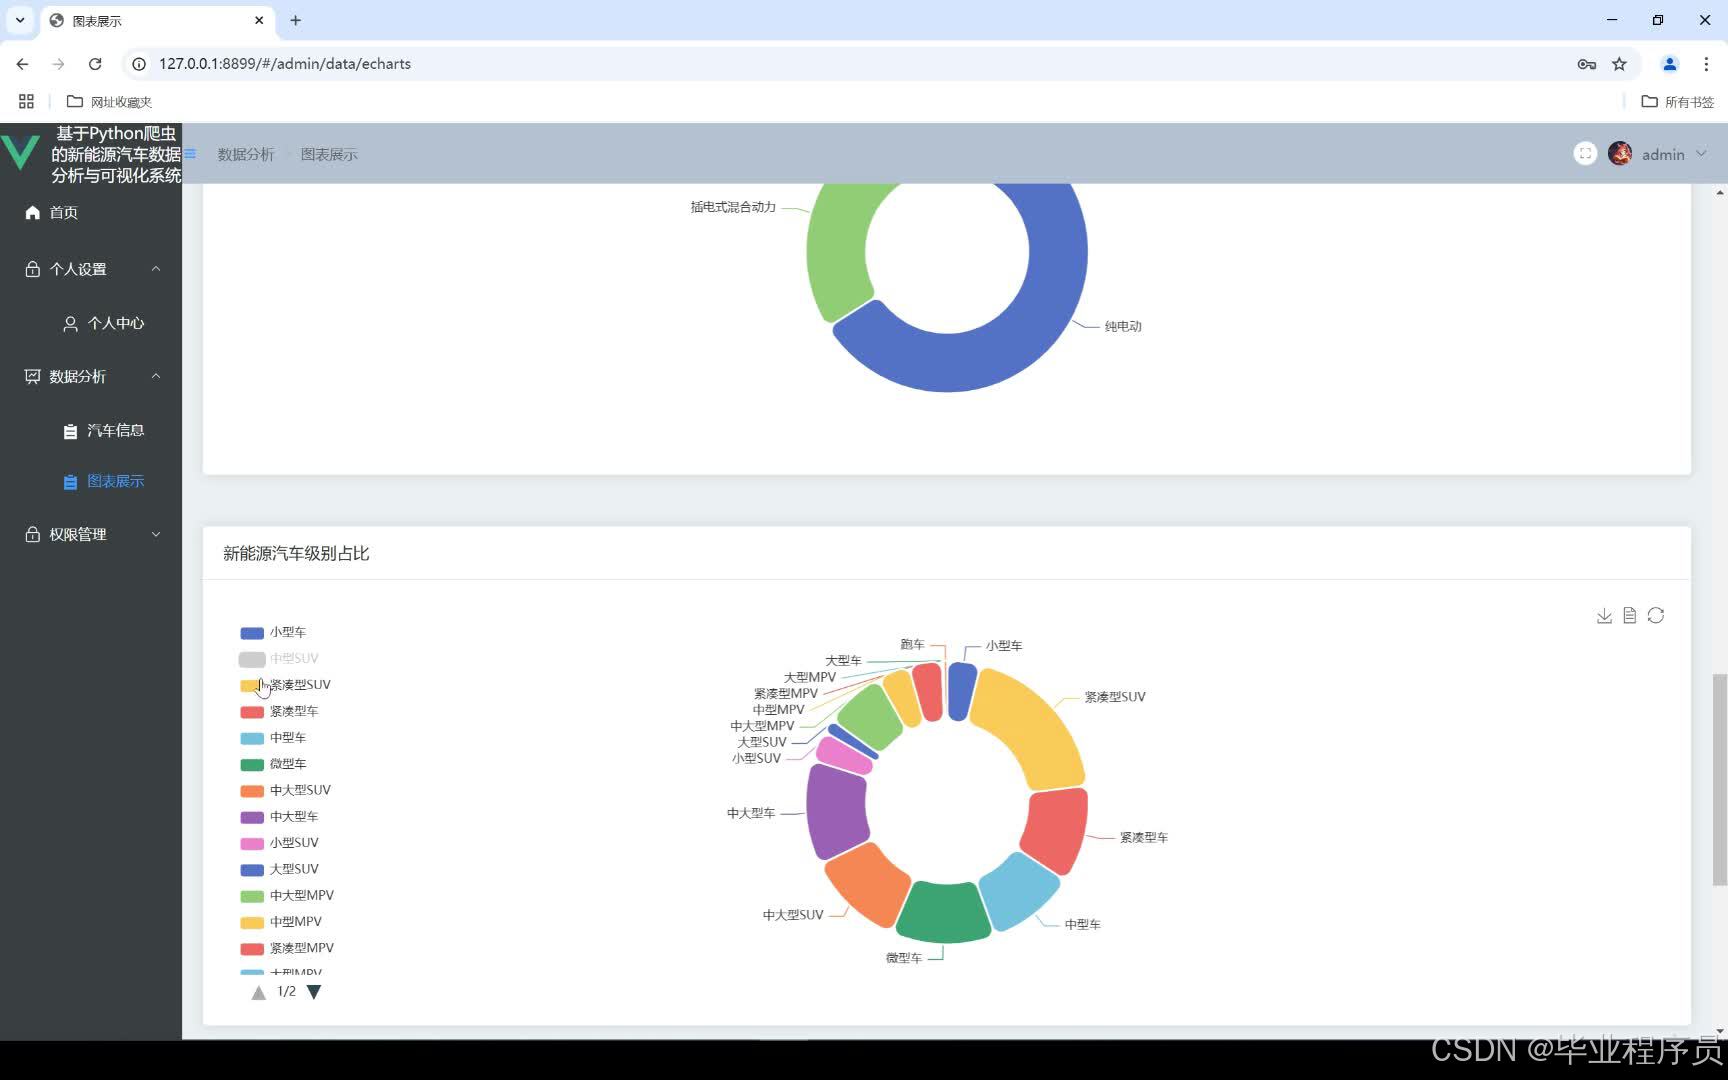The height and width of the screenshot is (1080, 1728).
Task: Open the Chrome three-dot menu
Action: [x=1706, y=64]
